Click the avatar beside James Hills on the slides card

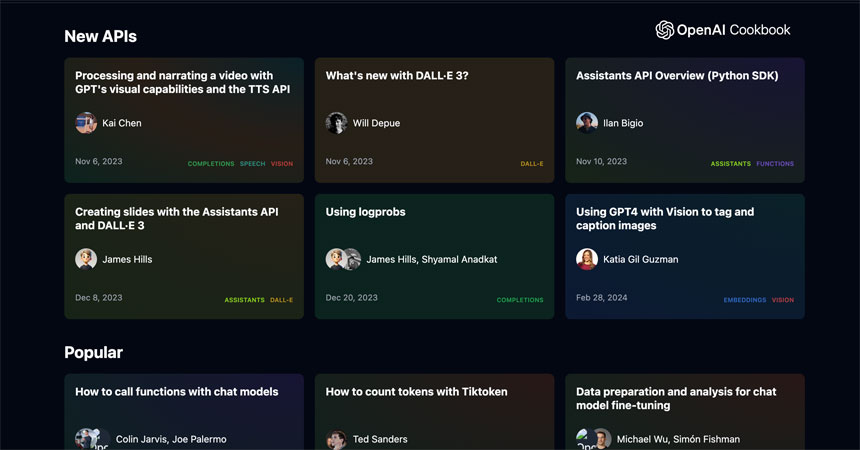(x=86, y=259)
